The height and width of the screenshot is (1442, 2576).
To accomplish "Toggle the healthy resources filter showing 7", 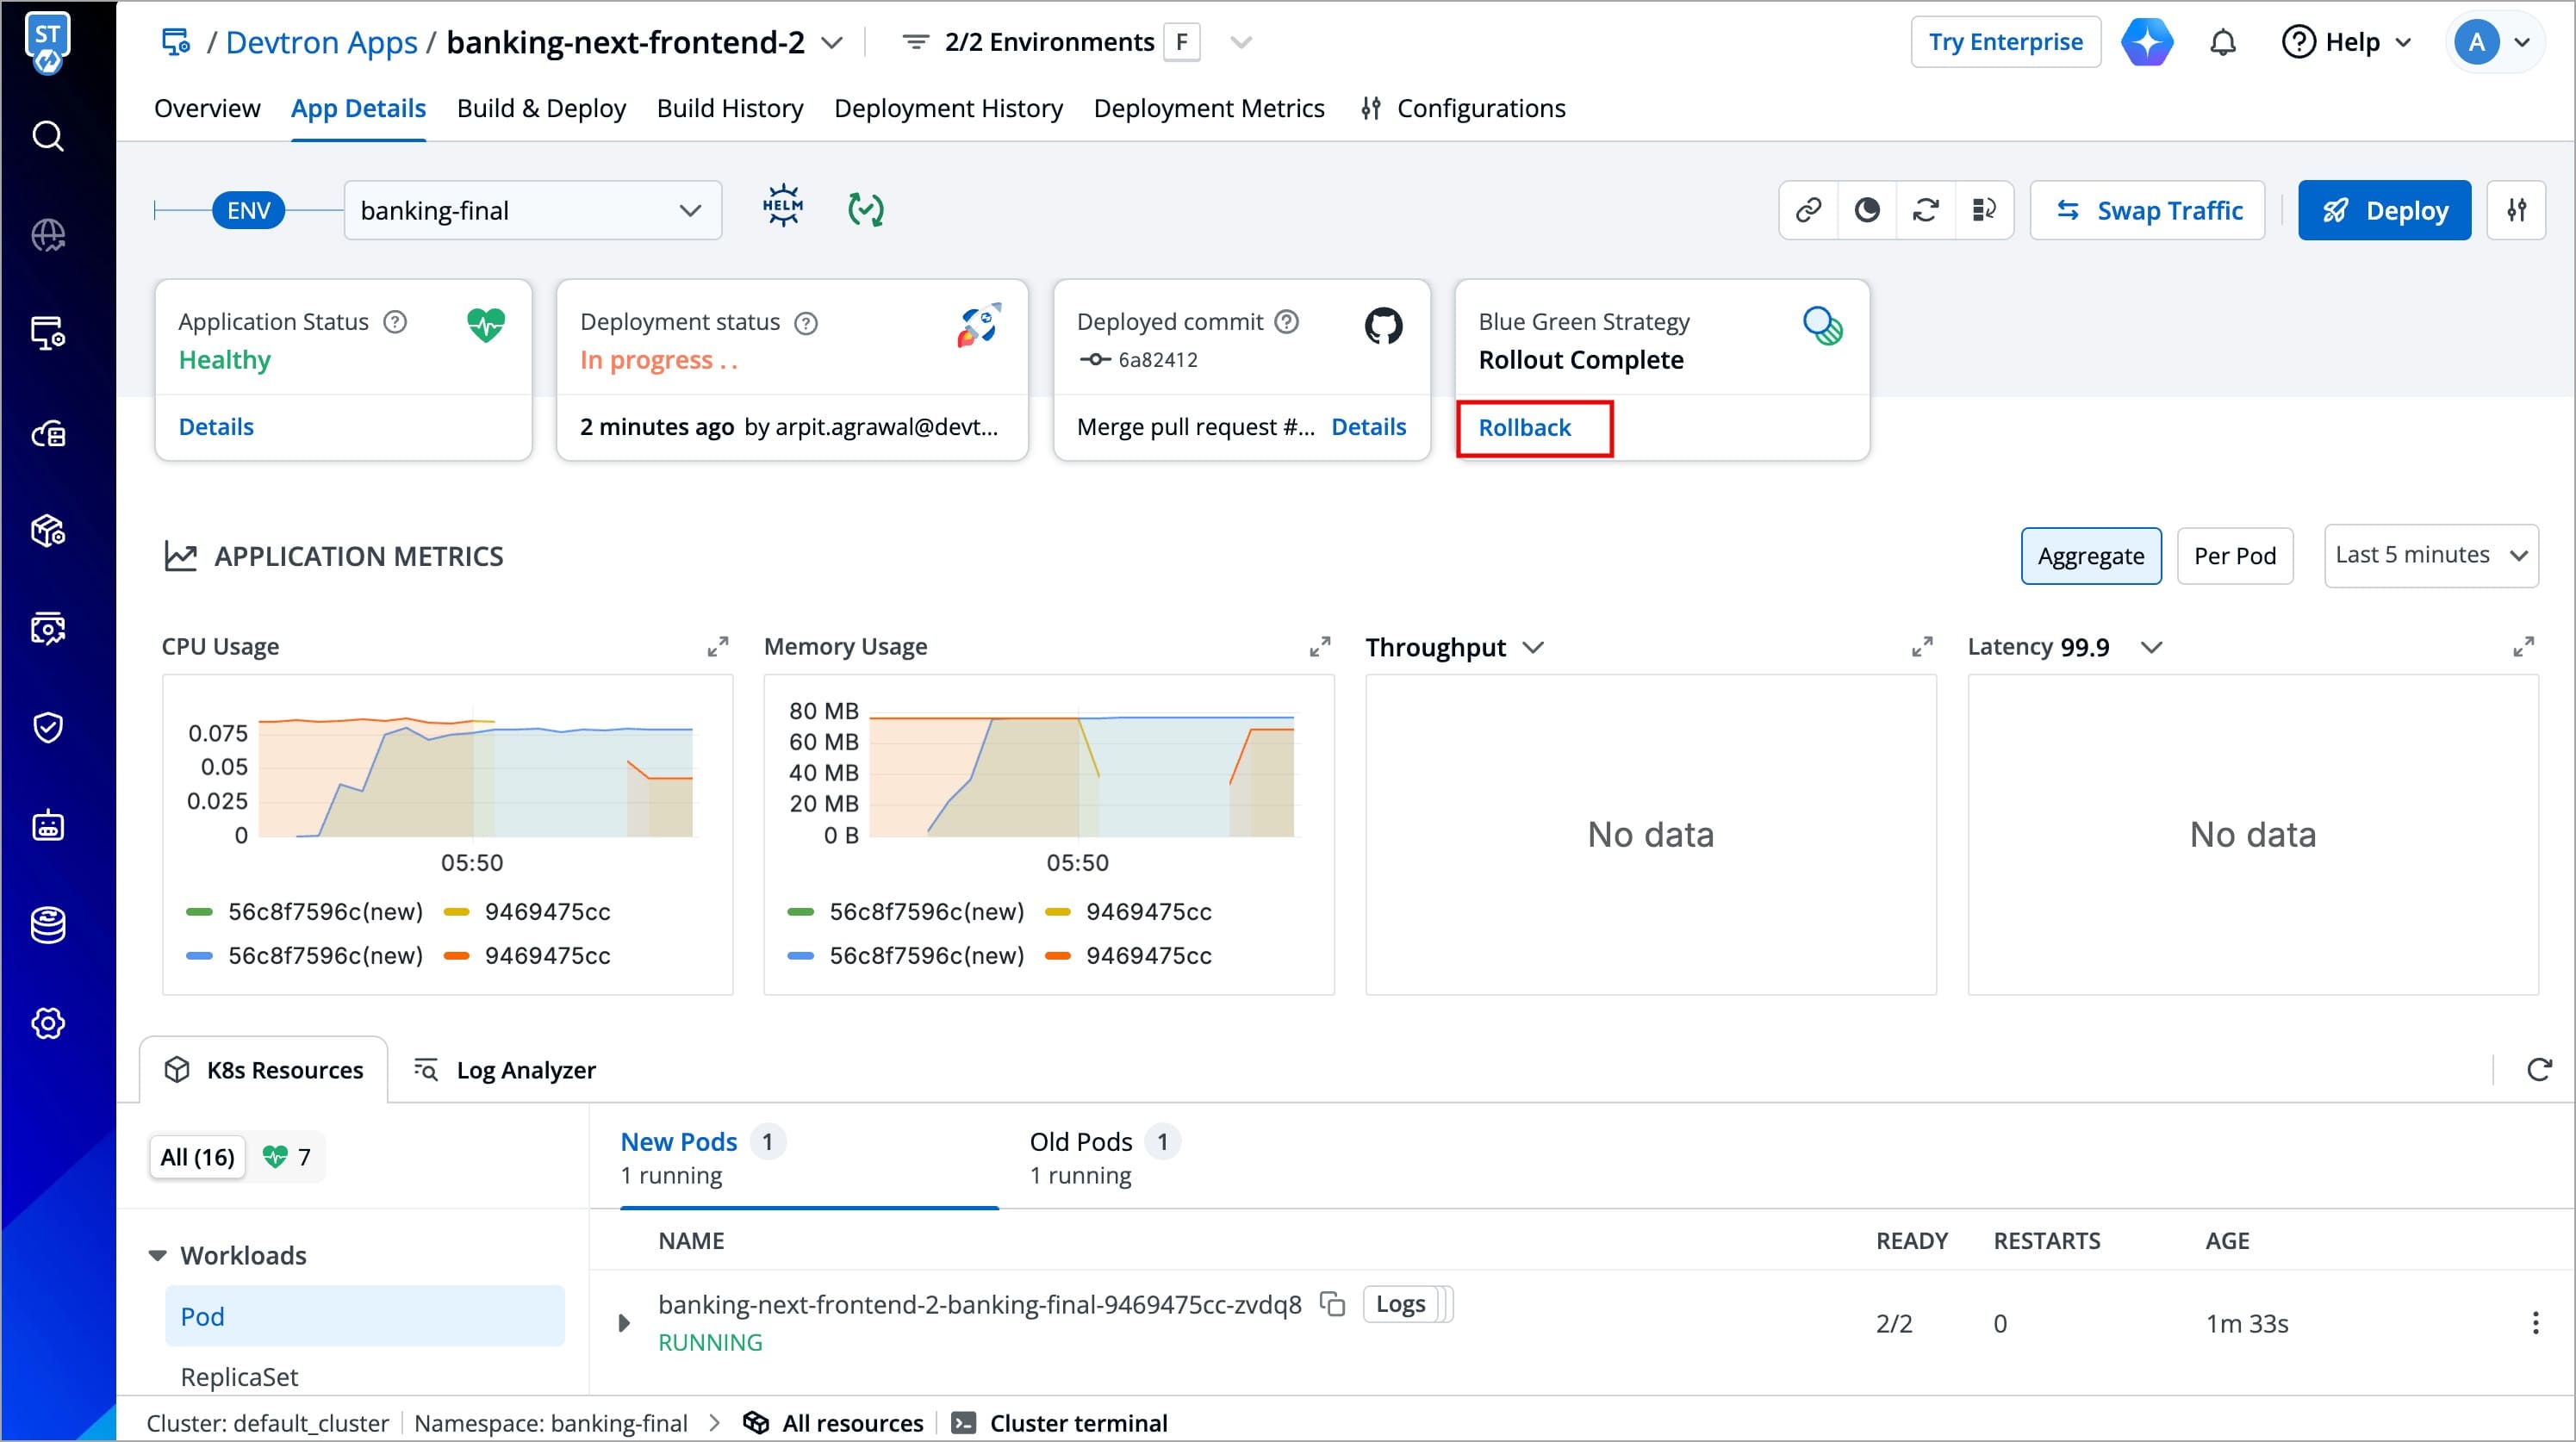I will (x=286, y=1157).
